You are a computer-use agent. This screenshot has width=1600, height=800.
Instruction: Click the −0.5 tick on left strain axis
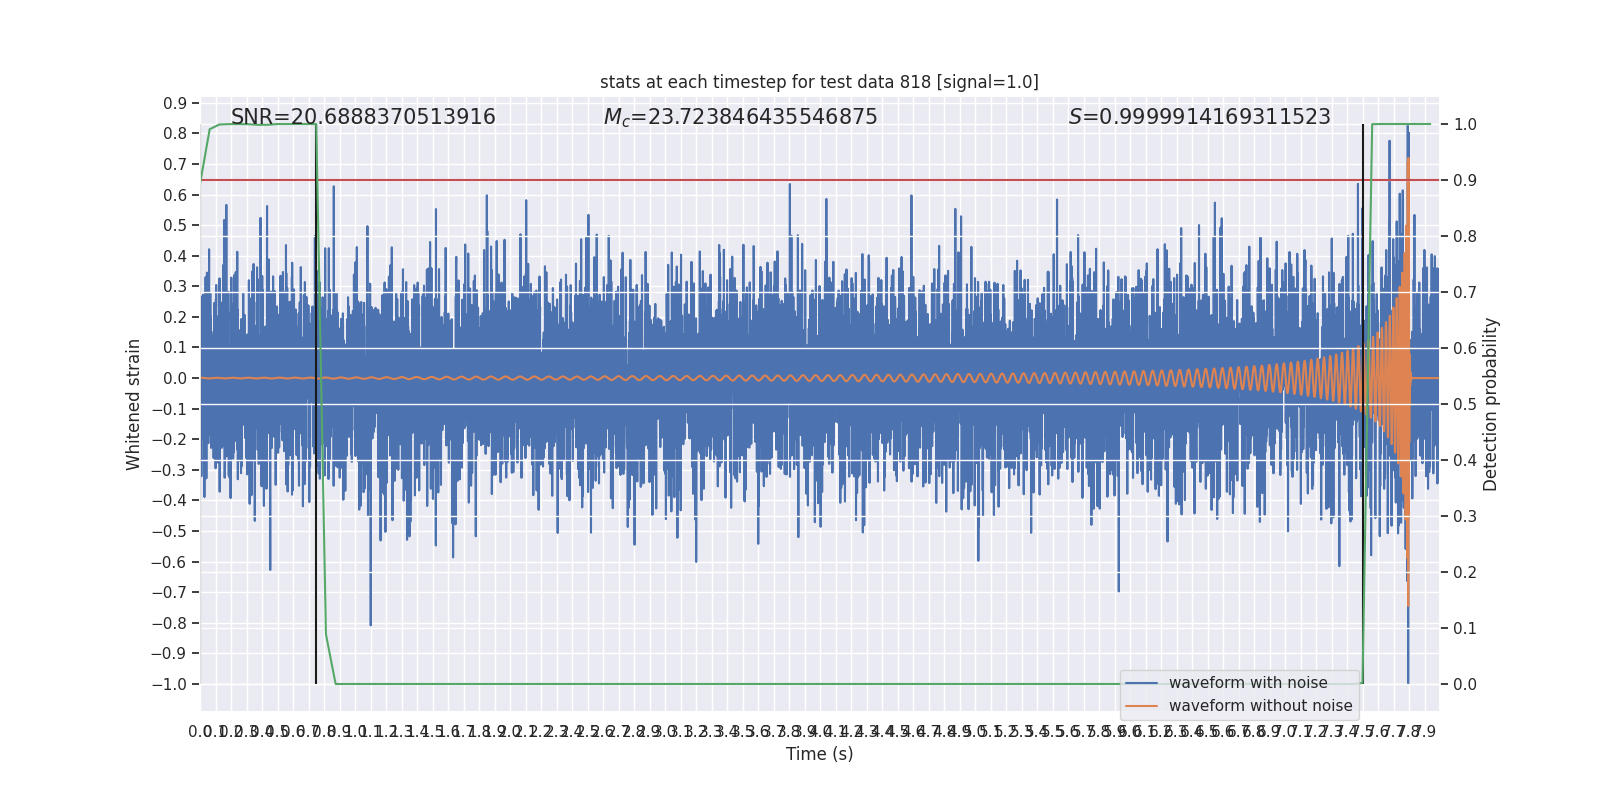(169, 531)
